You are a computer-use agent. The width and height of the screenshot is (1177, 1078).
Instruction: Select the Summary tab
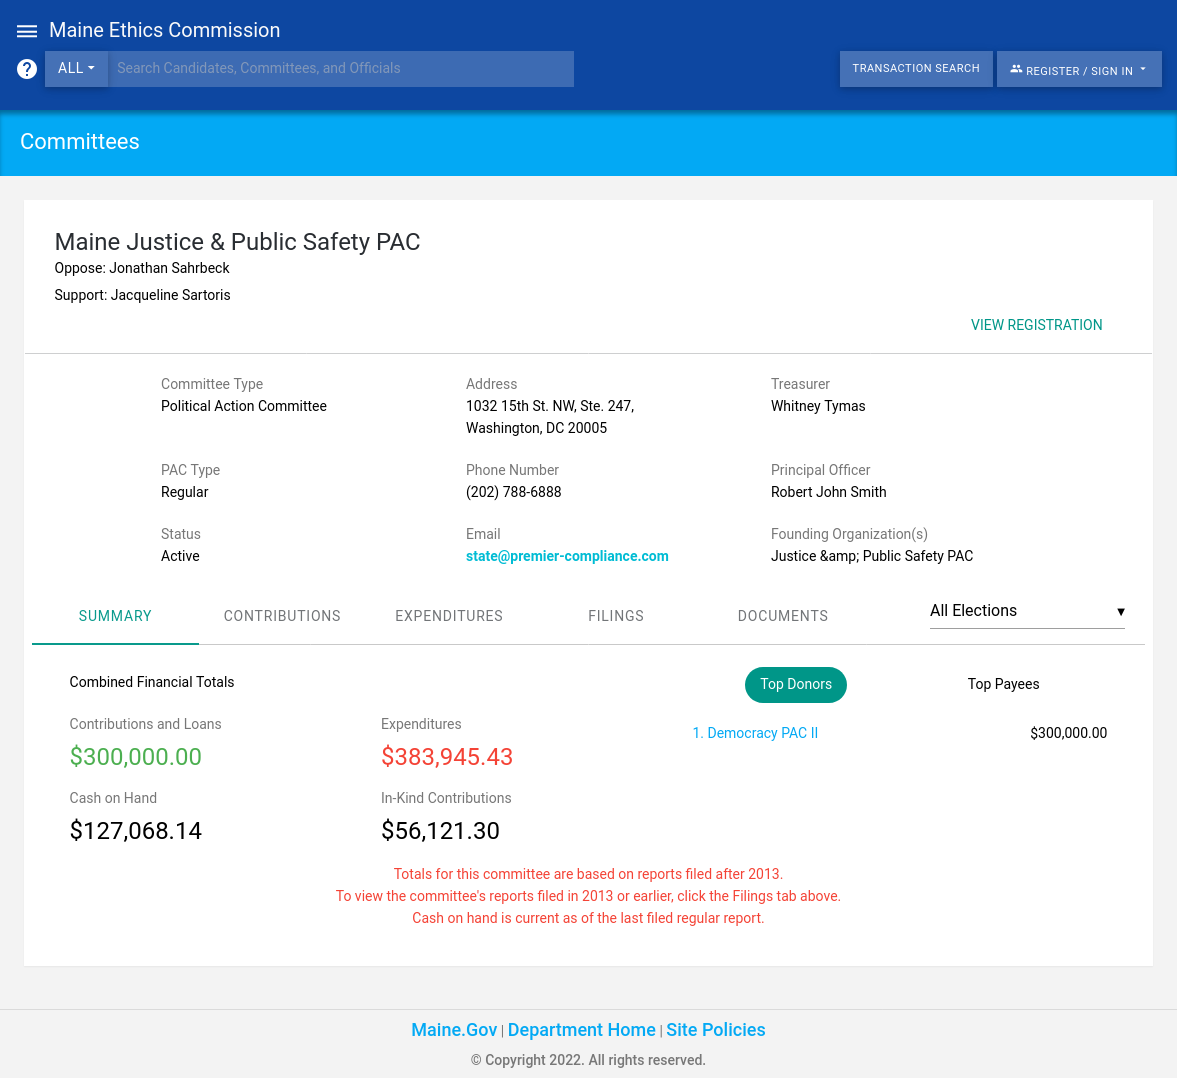point(115,616)
